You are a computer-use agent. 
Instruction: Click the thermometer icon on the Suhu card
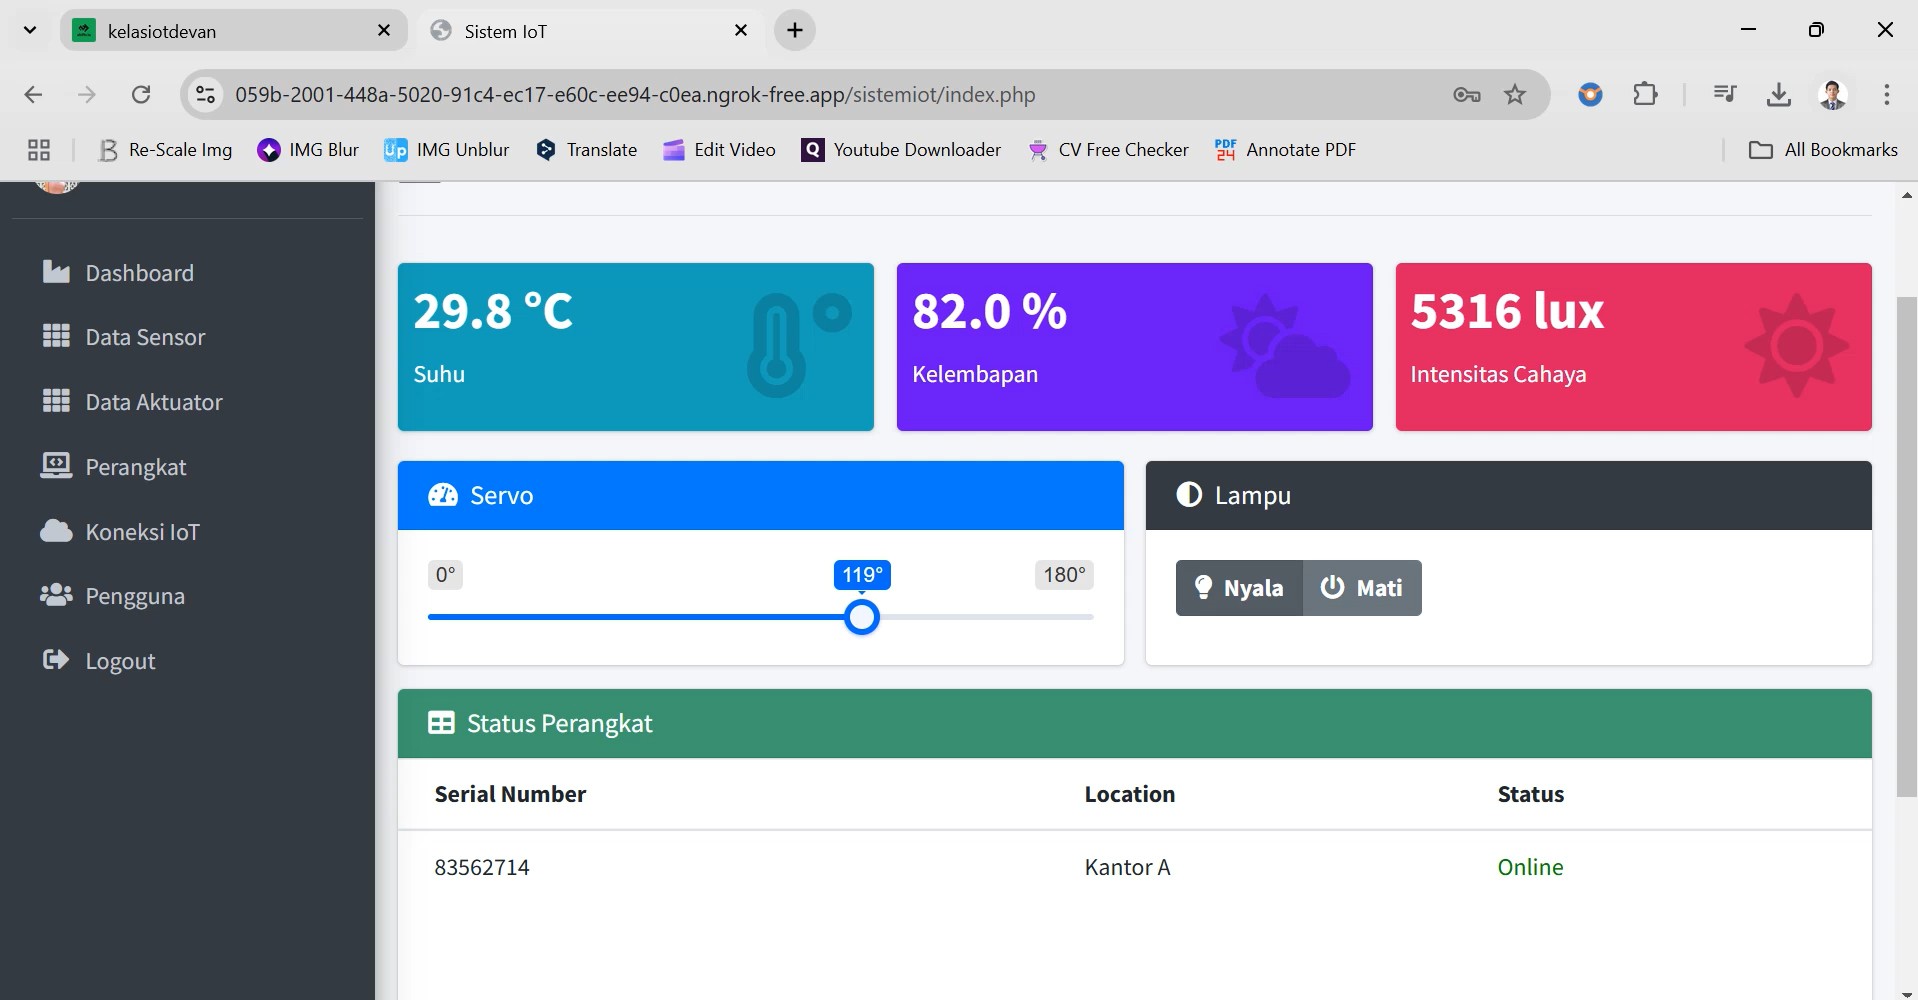pos(799,345)
